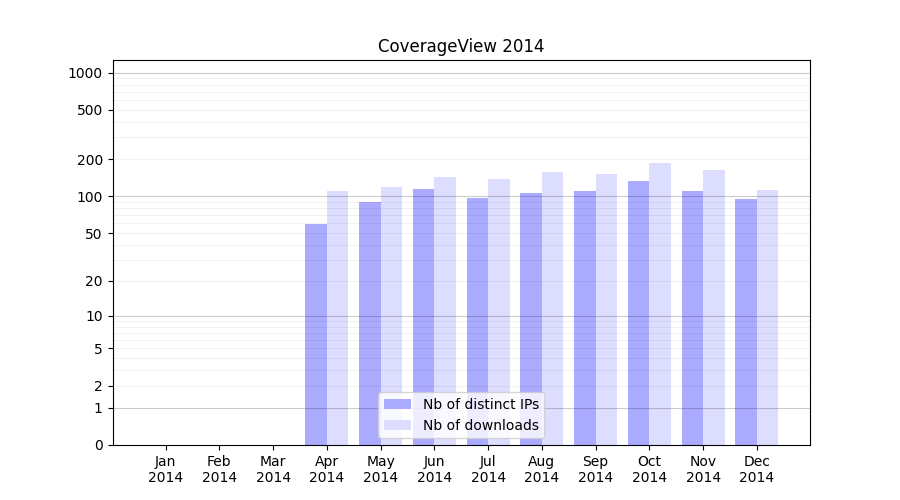Select the Nb of distinct IPs legend label
This screenshot has width=900, height=500.
click(x=480, y=404)
